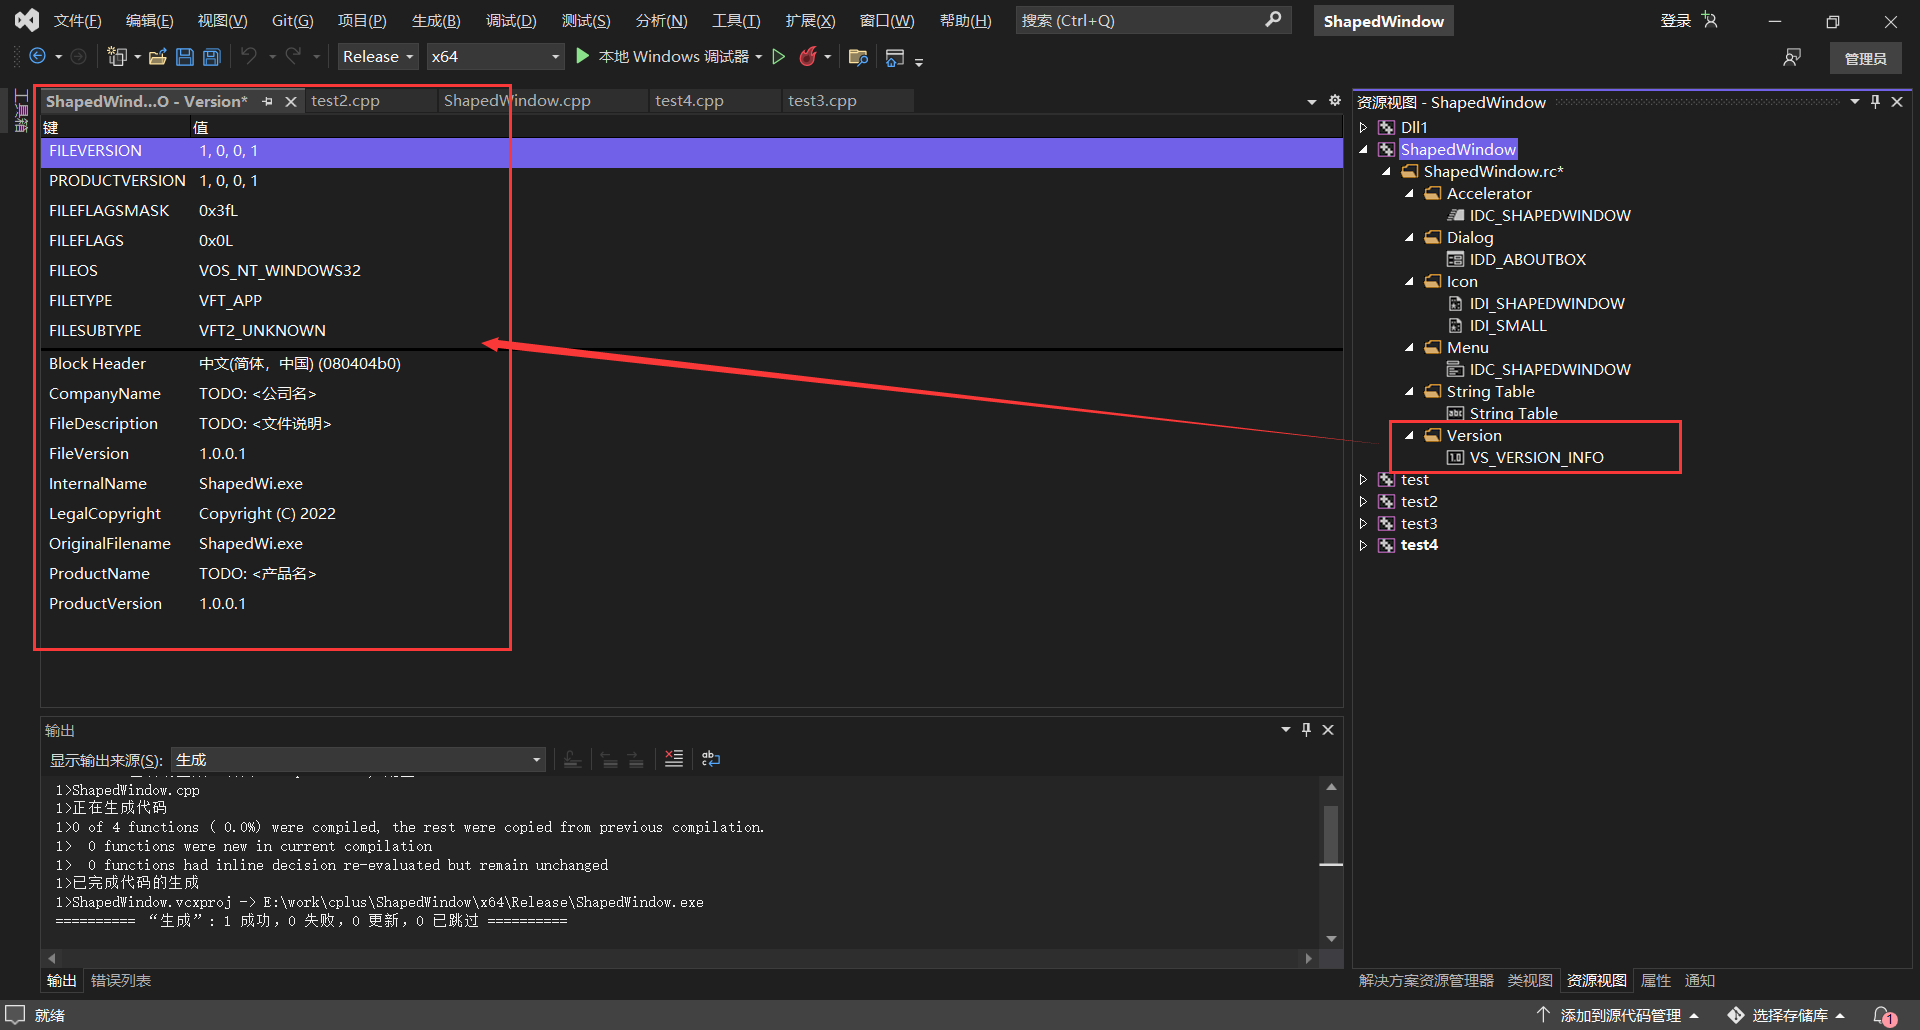The width and height of the screenshot is (1920, 1030).
Task: Toggle word wrap in the output panel
Action: coord(711,759)
